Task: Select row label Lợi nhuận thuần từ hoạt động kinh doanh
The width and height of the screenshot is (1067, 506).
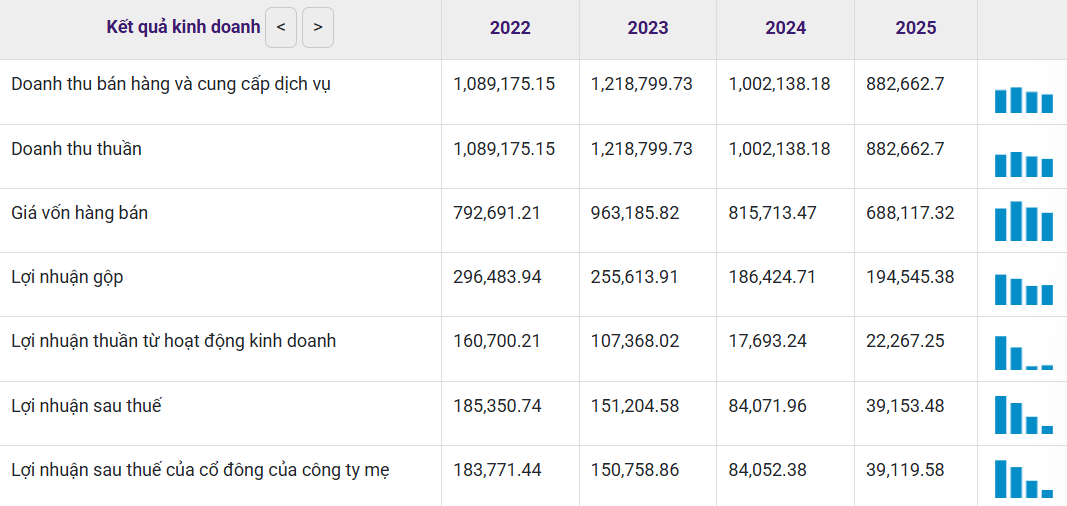Action: point(174,341)
